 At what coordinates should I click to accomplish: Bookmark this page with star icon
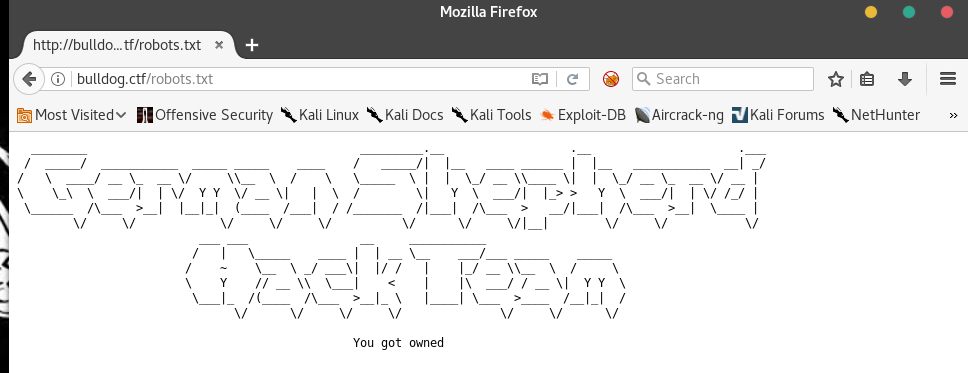(836, 79)
